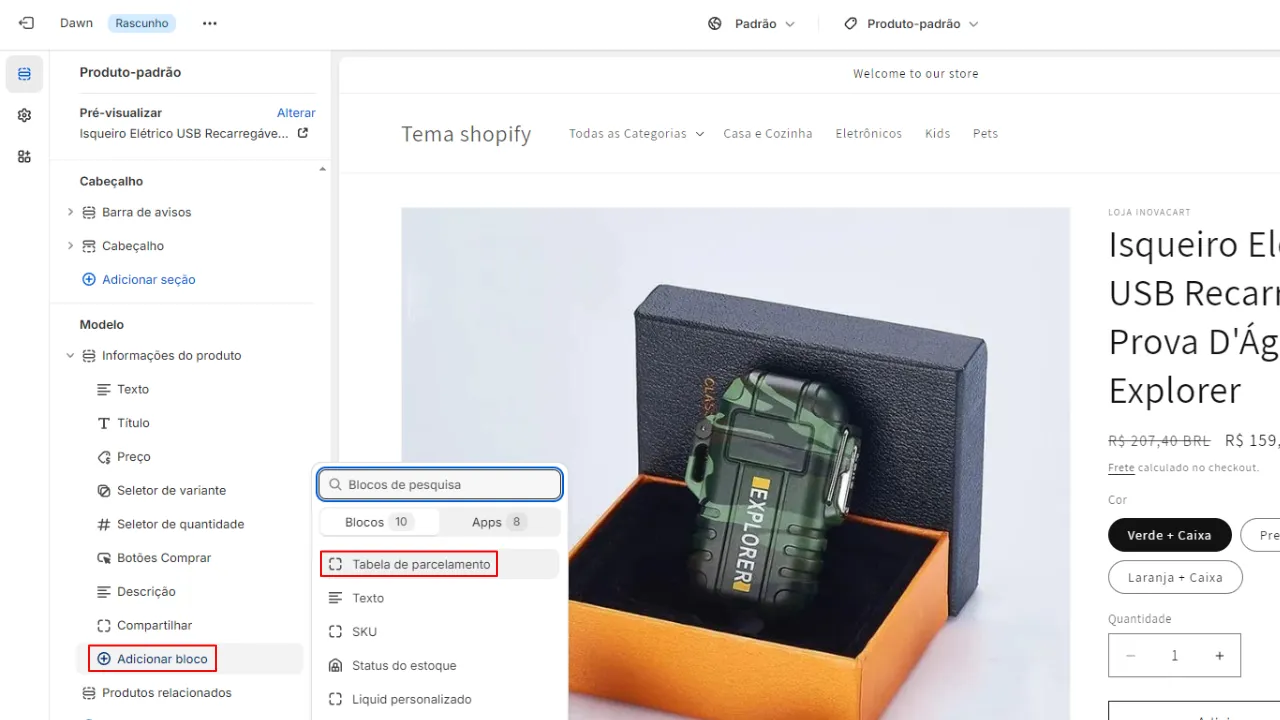
Task: Open preview product external link icon
Action: point(303,133)
